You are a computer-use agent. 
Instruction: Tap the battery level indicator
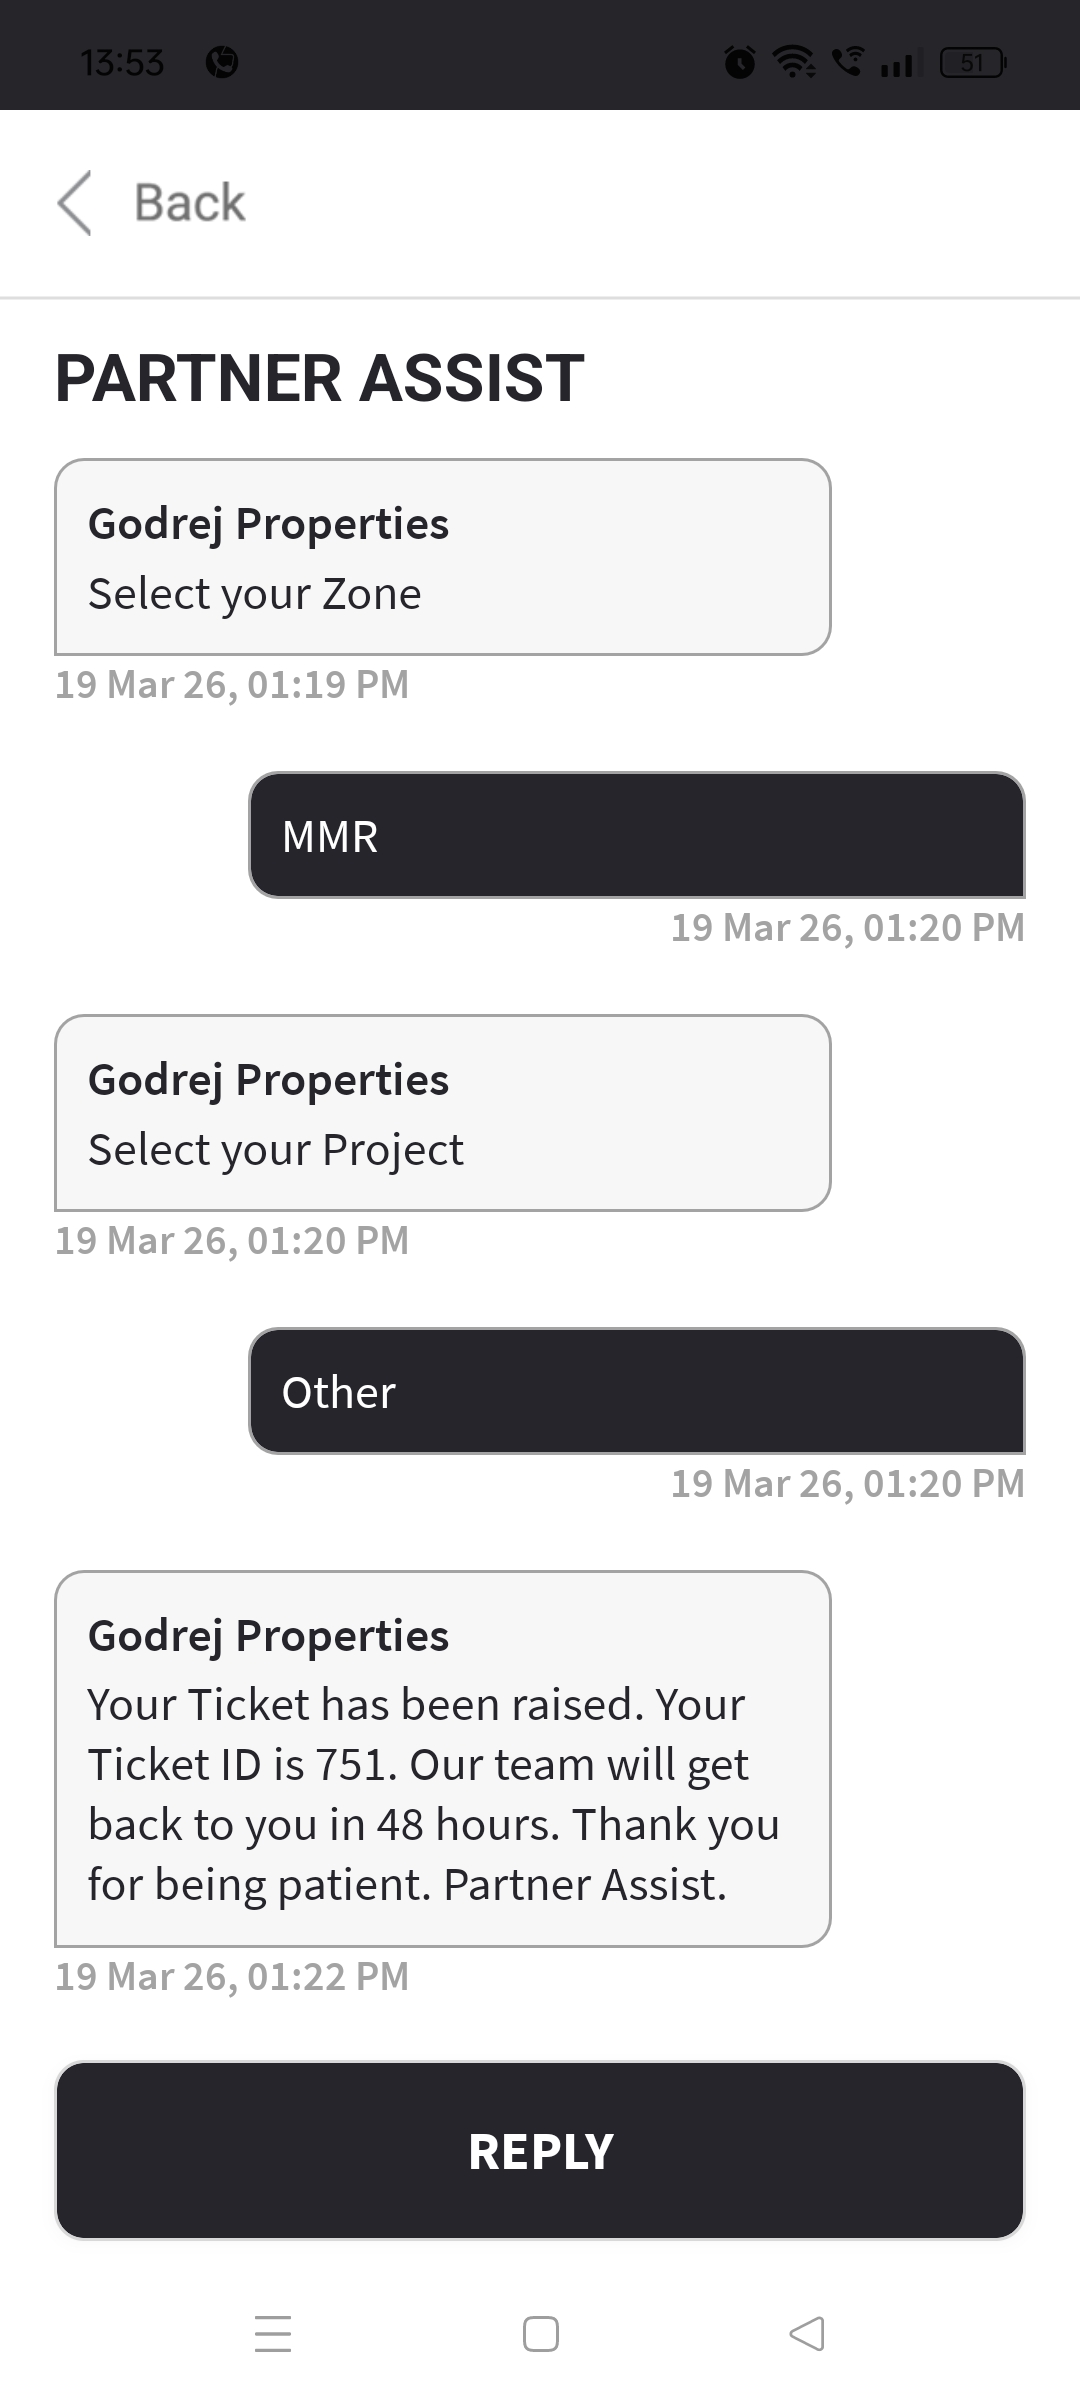point(972,63)
